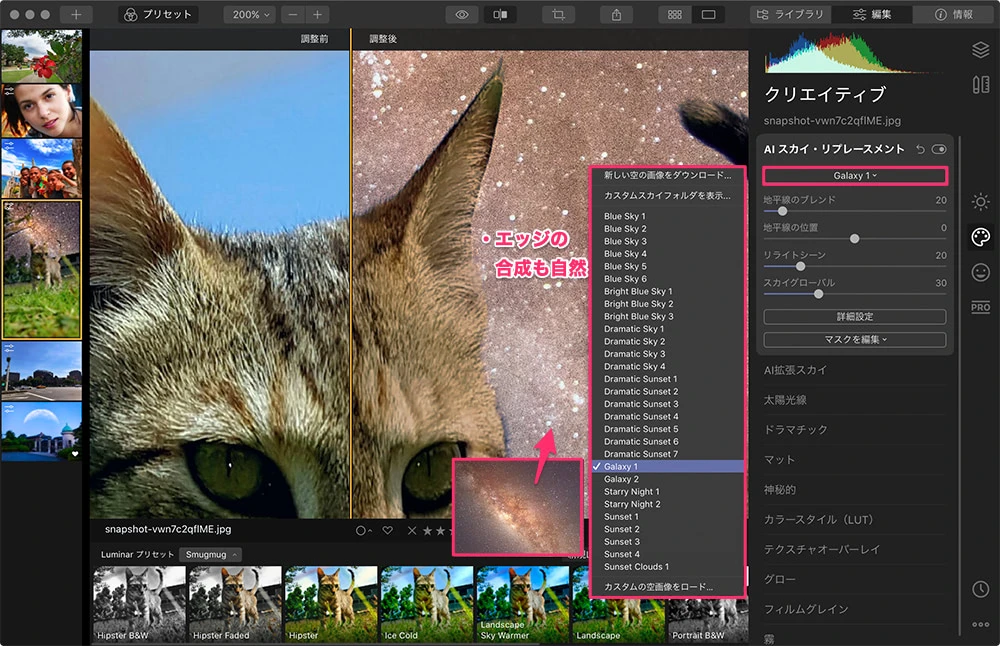
Task: Switch to gallery grid view icon
Action: click(675, 14)
